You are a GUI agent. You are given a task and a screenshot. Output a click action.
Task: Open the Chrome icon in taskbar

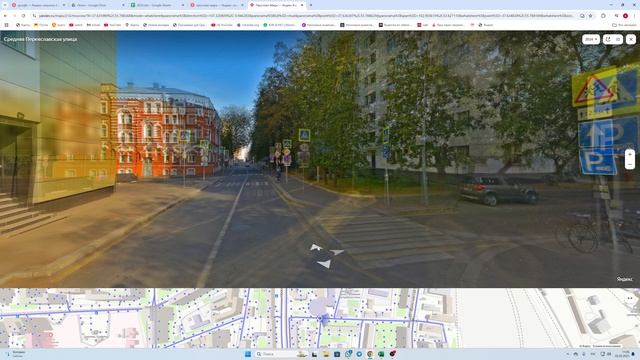tap(370, 354)
